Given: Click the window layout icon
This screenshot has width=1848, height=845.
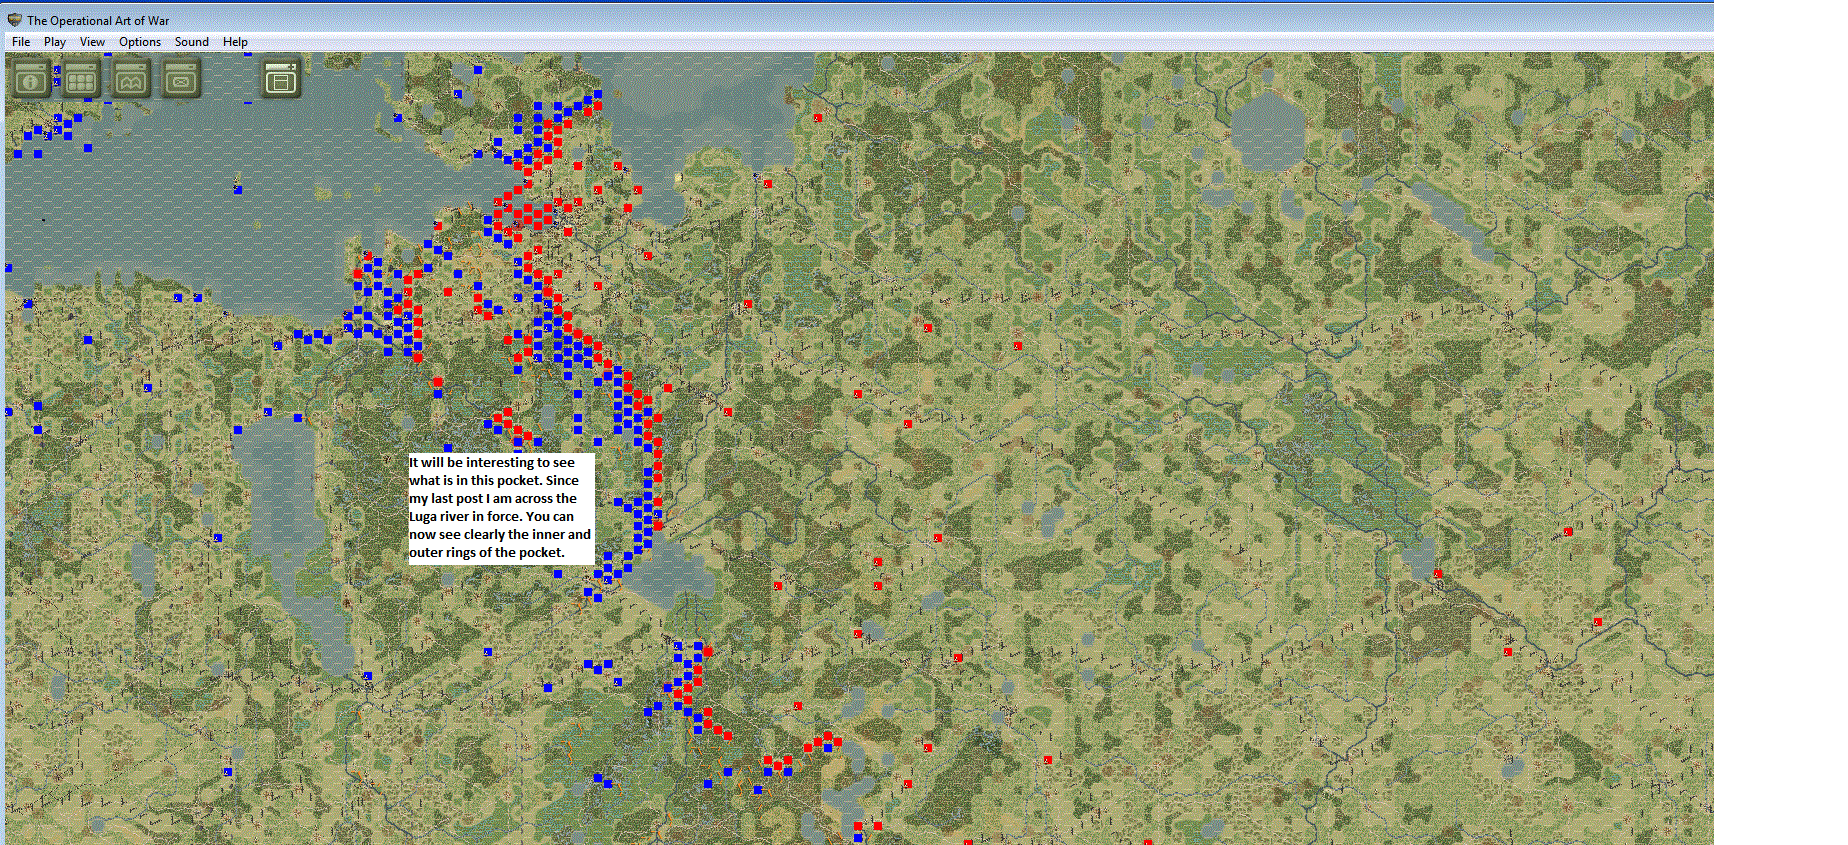Looking at the screenshot, I should (x=281, y=78).
